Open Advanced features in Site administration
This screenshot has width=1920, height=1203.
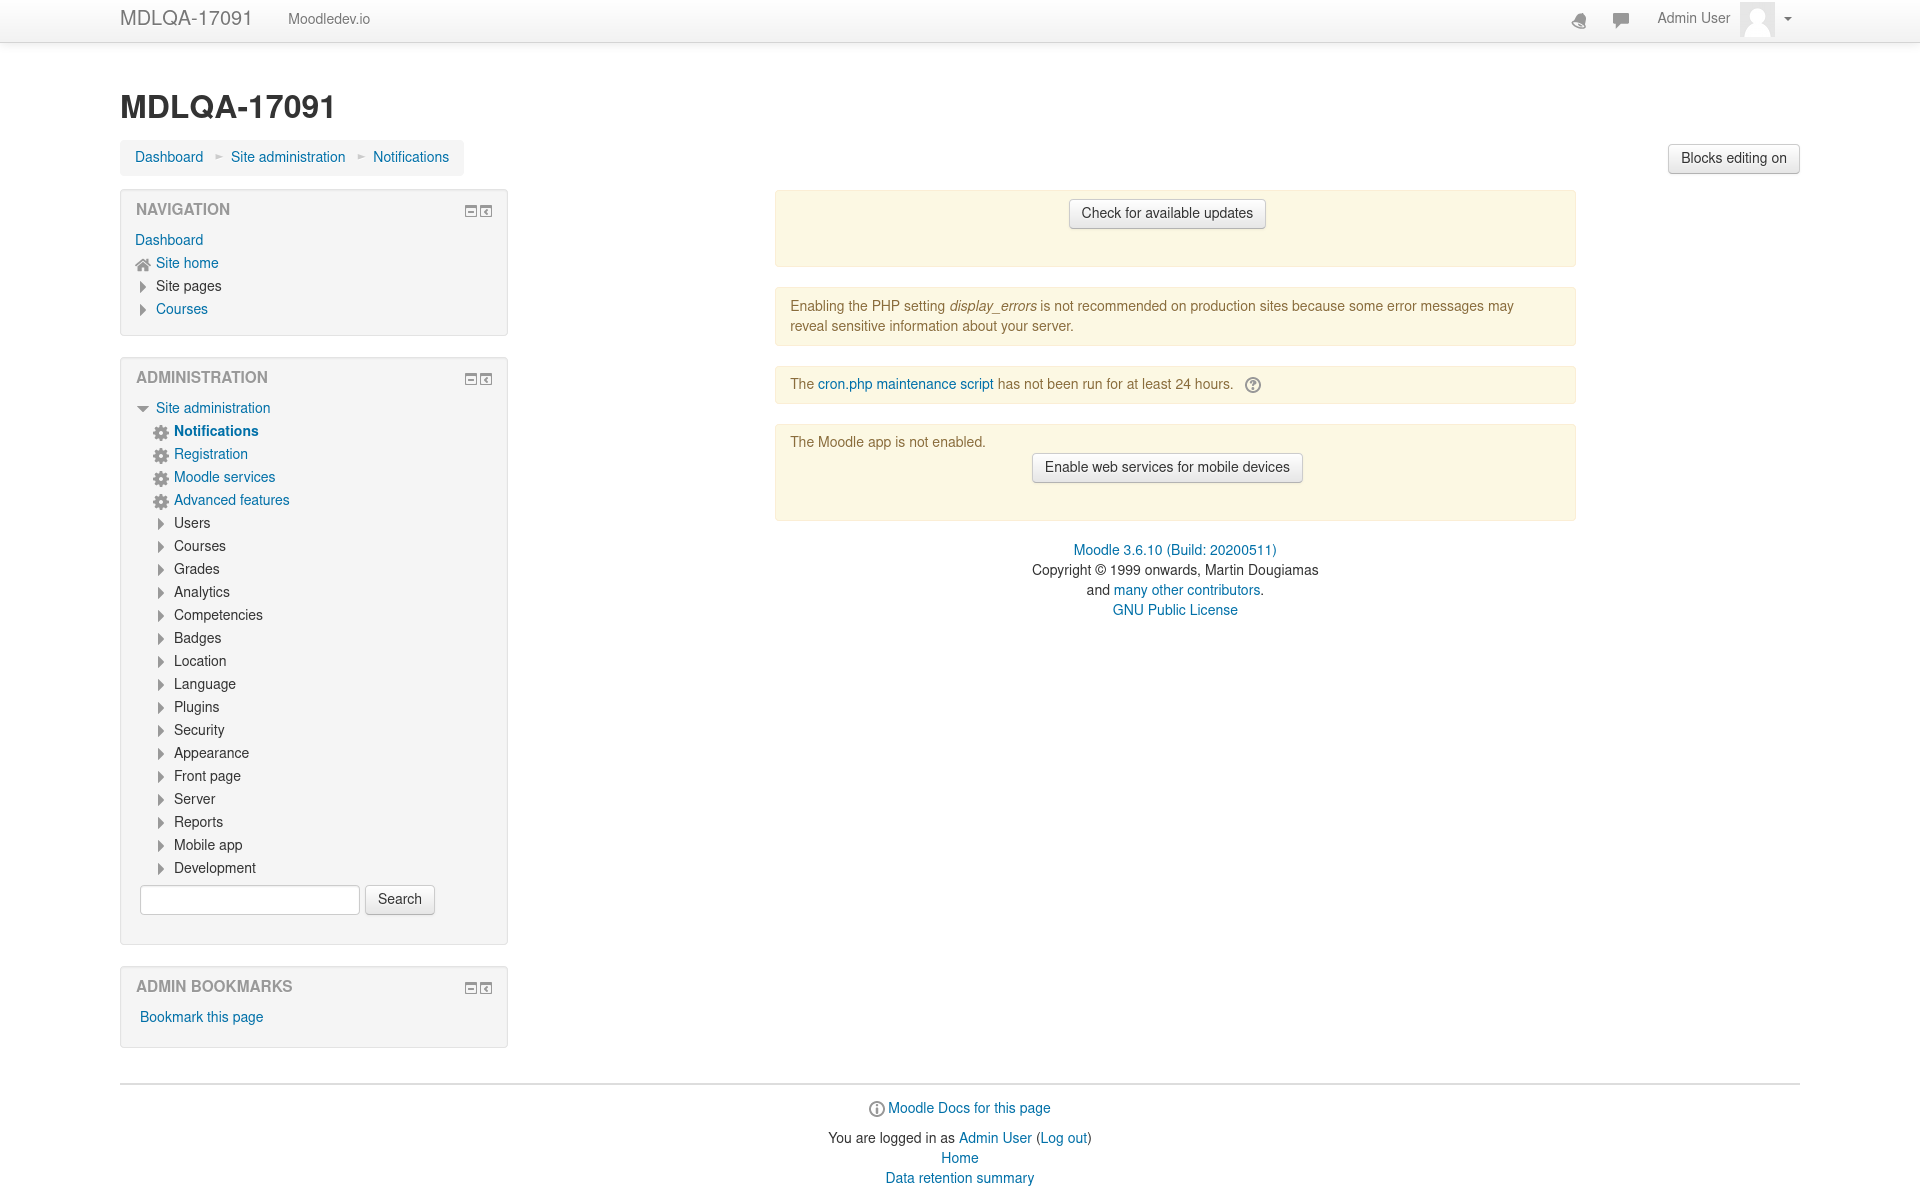(x=232, y=500)
